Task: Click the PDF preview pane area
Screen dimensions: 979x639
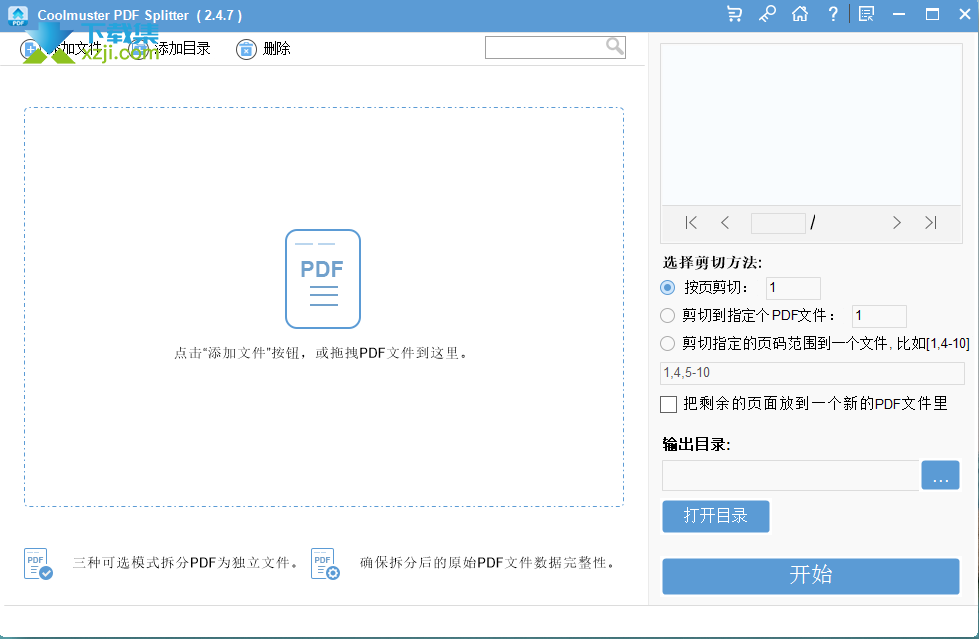Action: (x=811, y=124)
